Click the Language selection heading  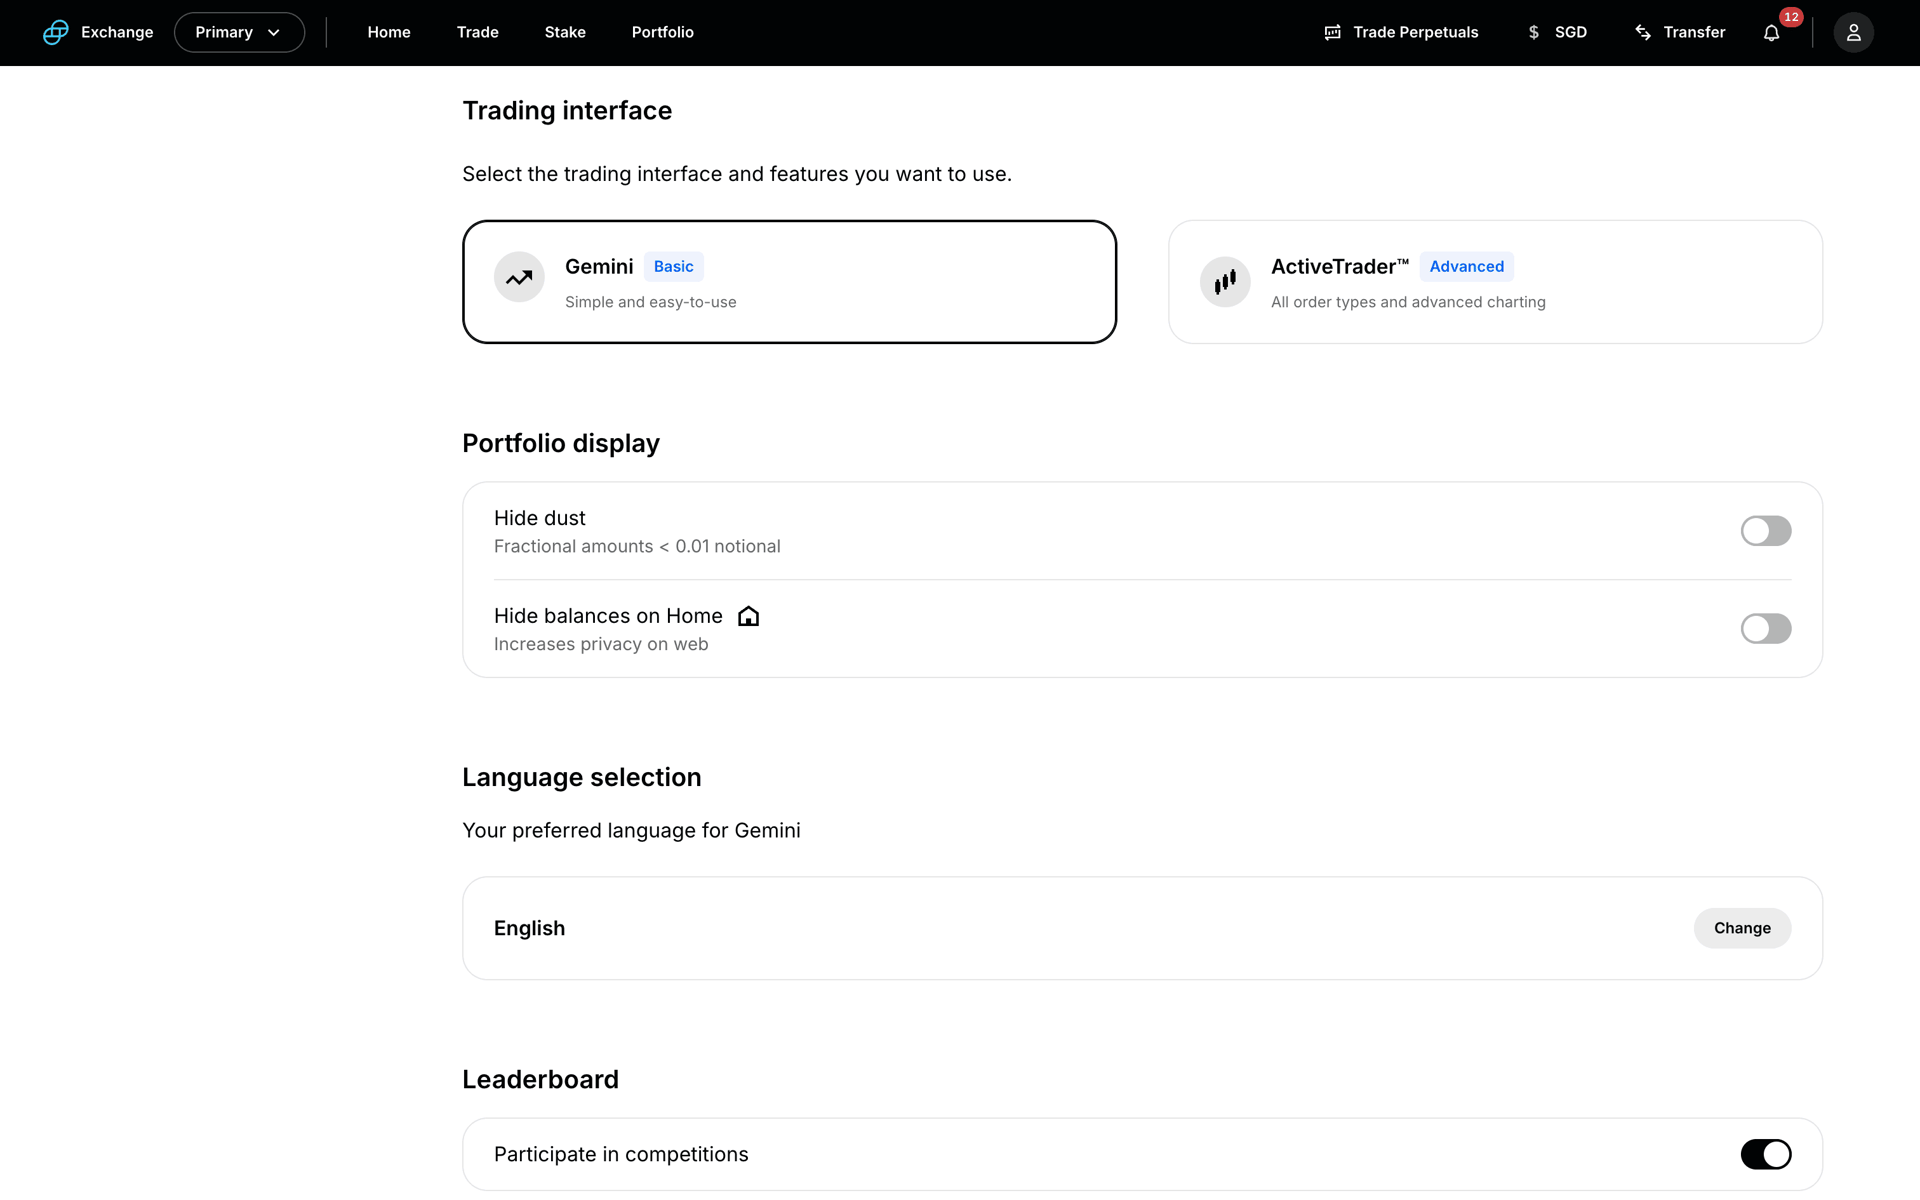point(582,777)
